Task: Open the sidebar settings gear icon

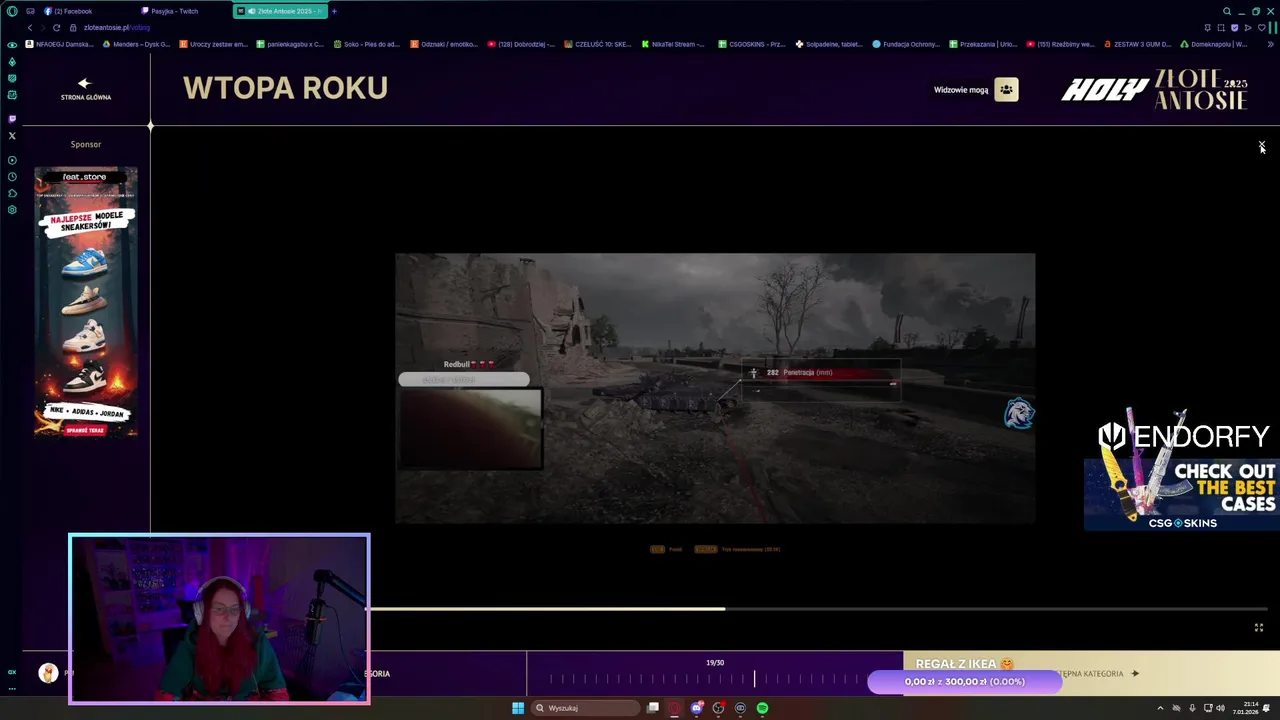Action: pyautogui.click(x=12, y=210)
